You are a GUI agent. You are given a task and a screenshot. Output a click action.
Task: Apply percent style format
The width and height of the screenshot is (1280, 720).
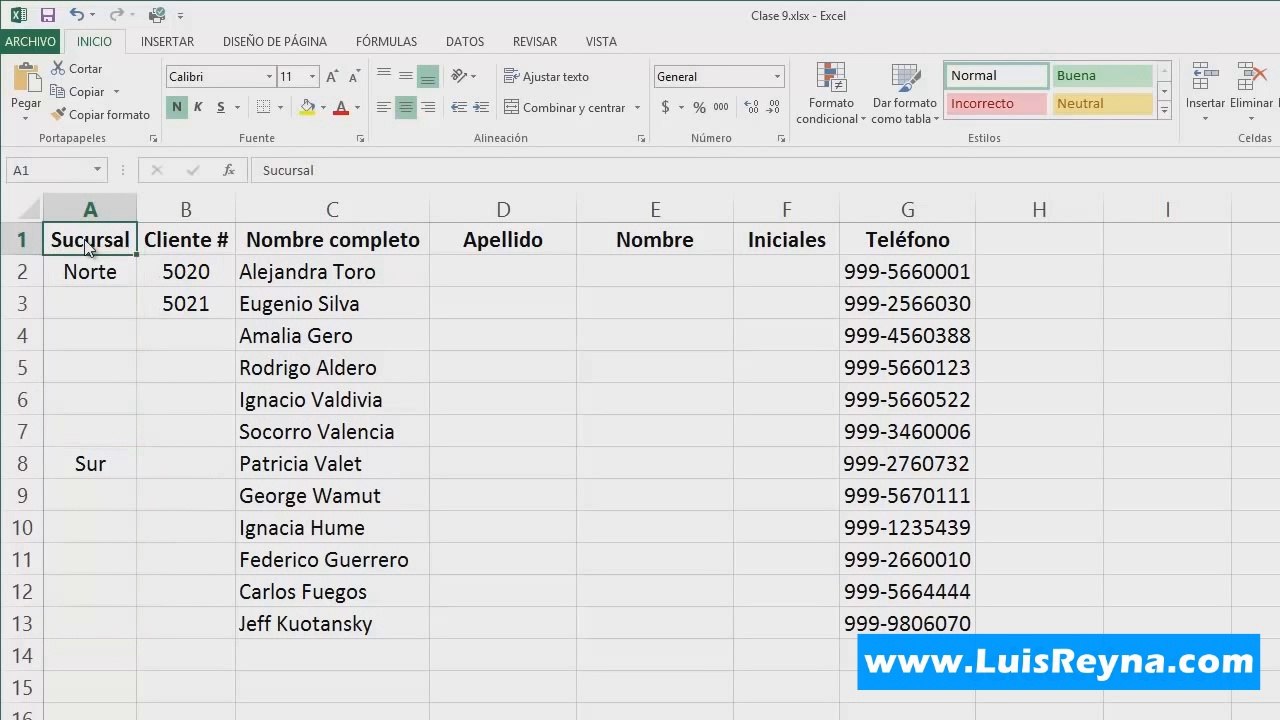pyautogui.click(x=699, y=108)
